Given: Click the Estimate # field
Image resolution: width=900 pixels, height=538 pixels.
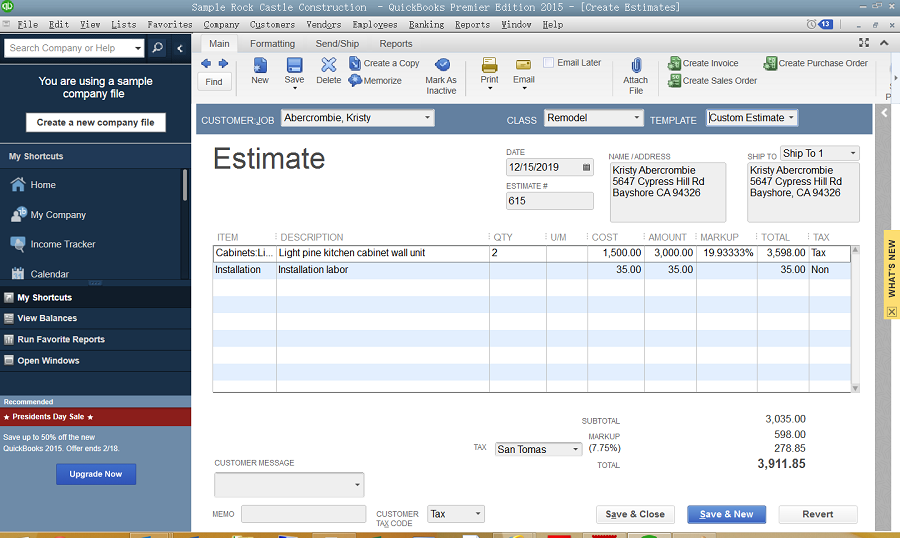Looking at the screenshot, I should click(549, 201).
